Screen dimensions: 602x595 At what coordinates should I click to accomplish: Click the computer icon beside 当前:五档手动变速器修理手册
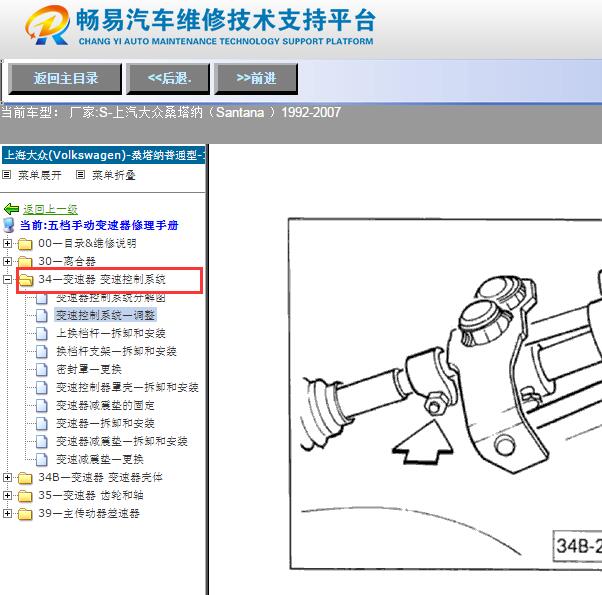(8, 225)
